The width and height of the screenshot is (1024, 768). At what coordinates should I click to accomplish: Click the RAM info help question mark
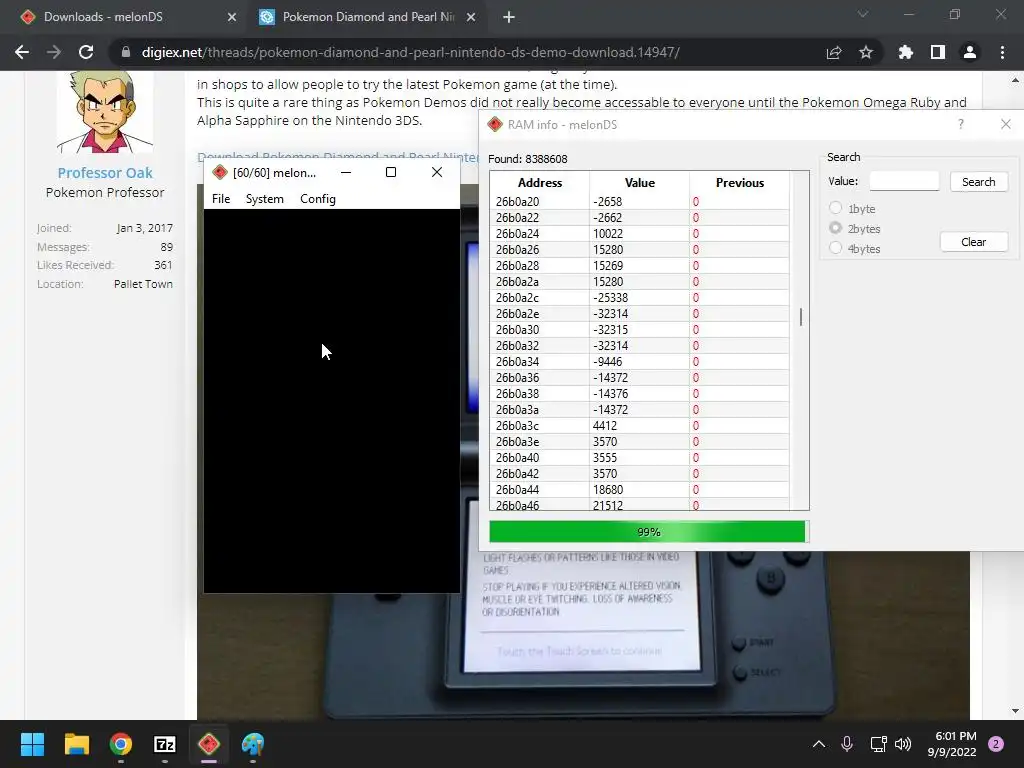[961, 124]
